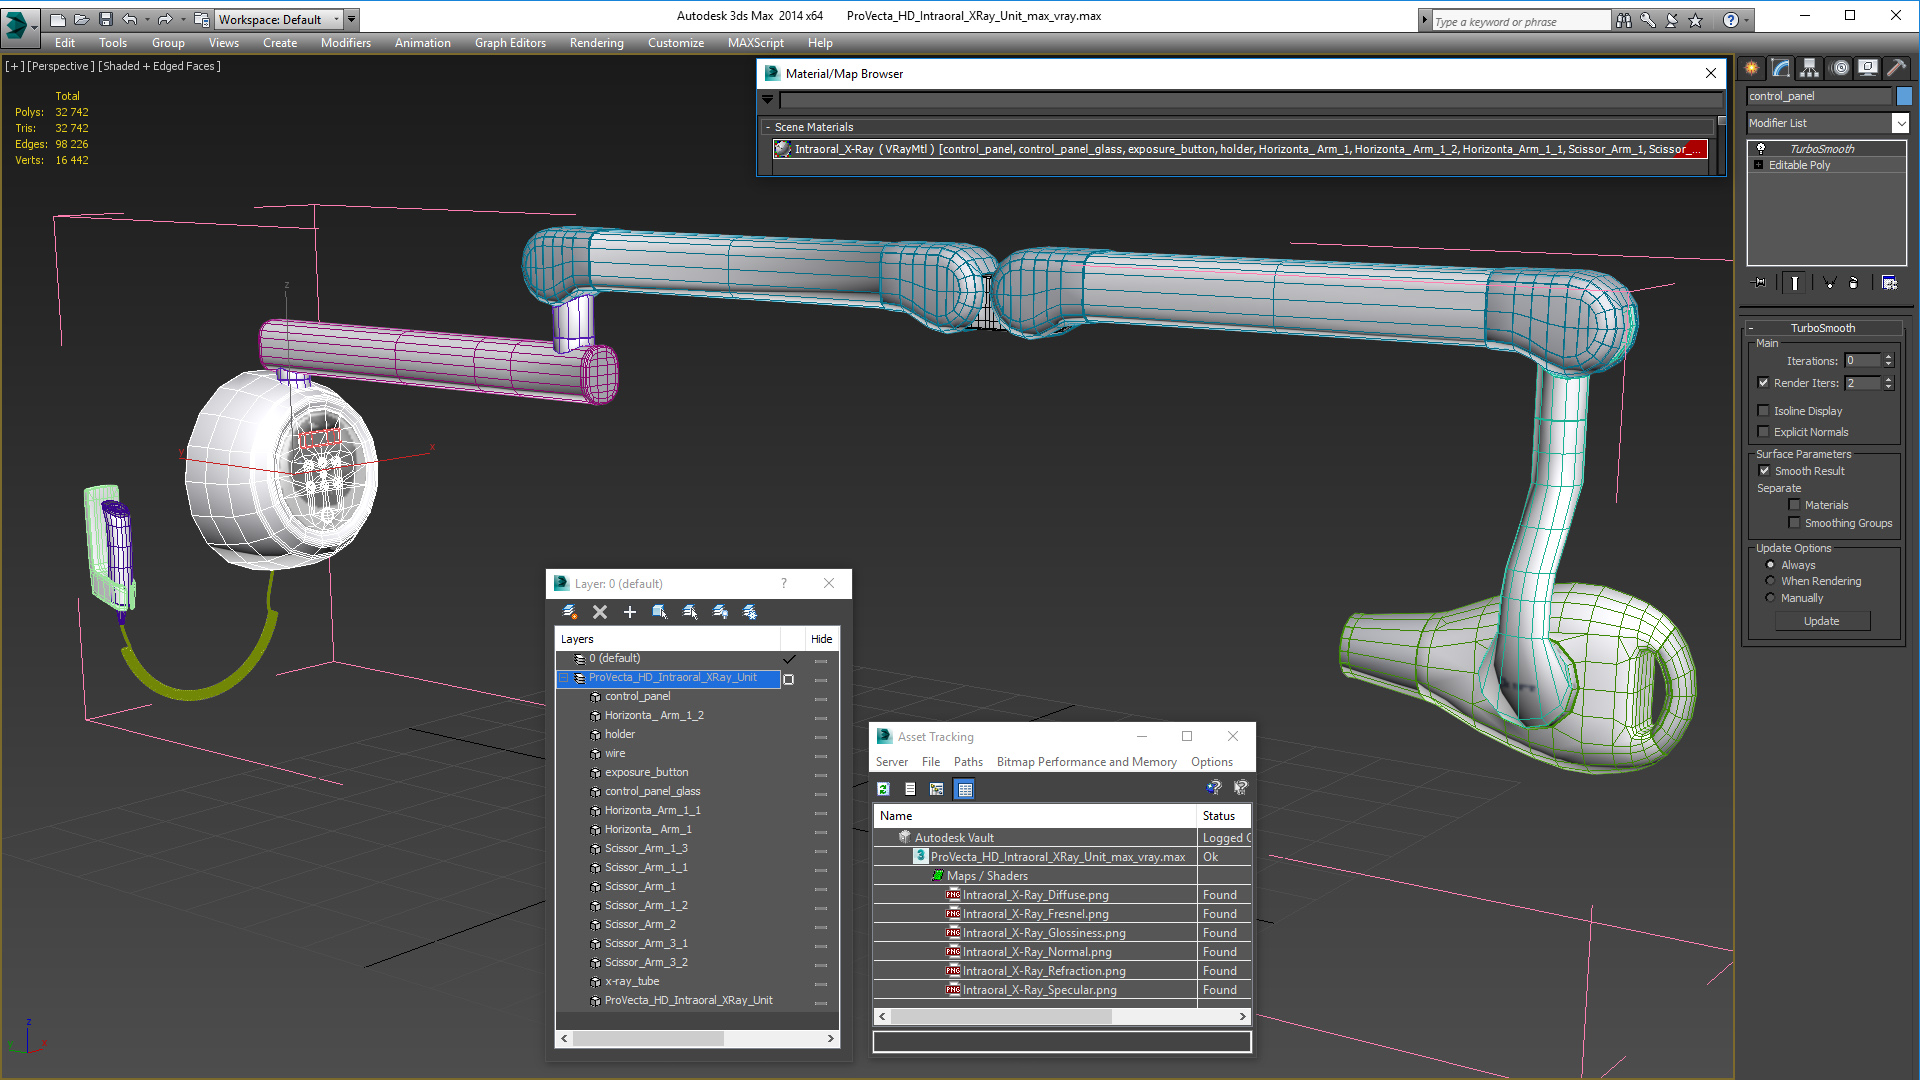Click Make Unique icon below stack
This screenshot has width=1920, height=1080.
(1829, 283)
